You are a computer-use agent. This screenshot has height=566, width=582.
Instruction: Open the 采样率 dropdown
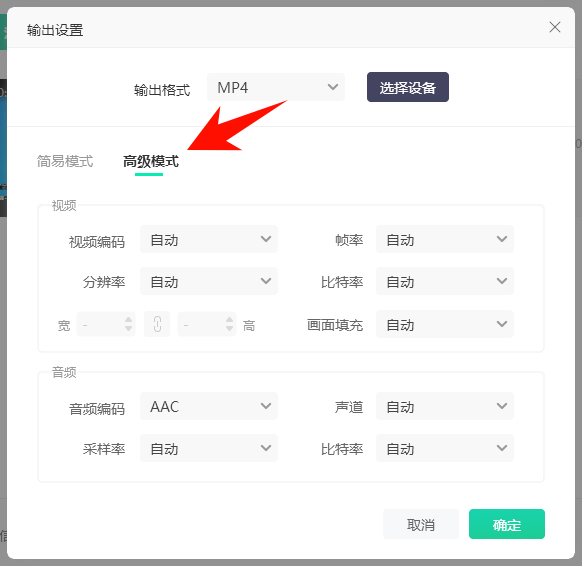209,448
